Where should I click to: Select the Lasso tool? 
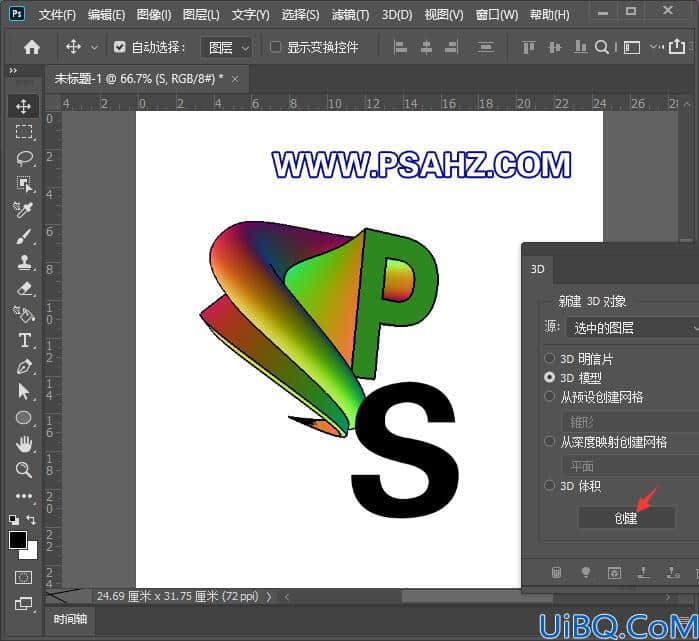(23, 158)
